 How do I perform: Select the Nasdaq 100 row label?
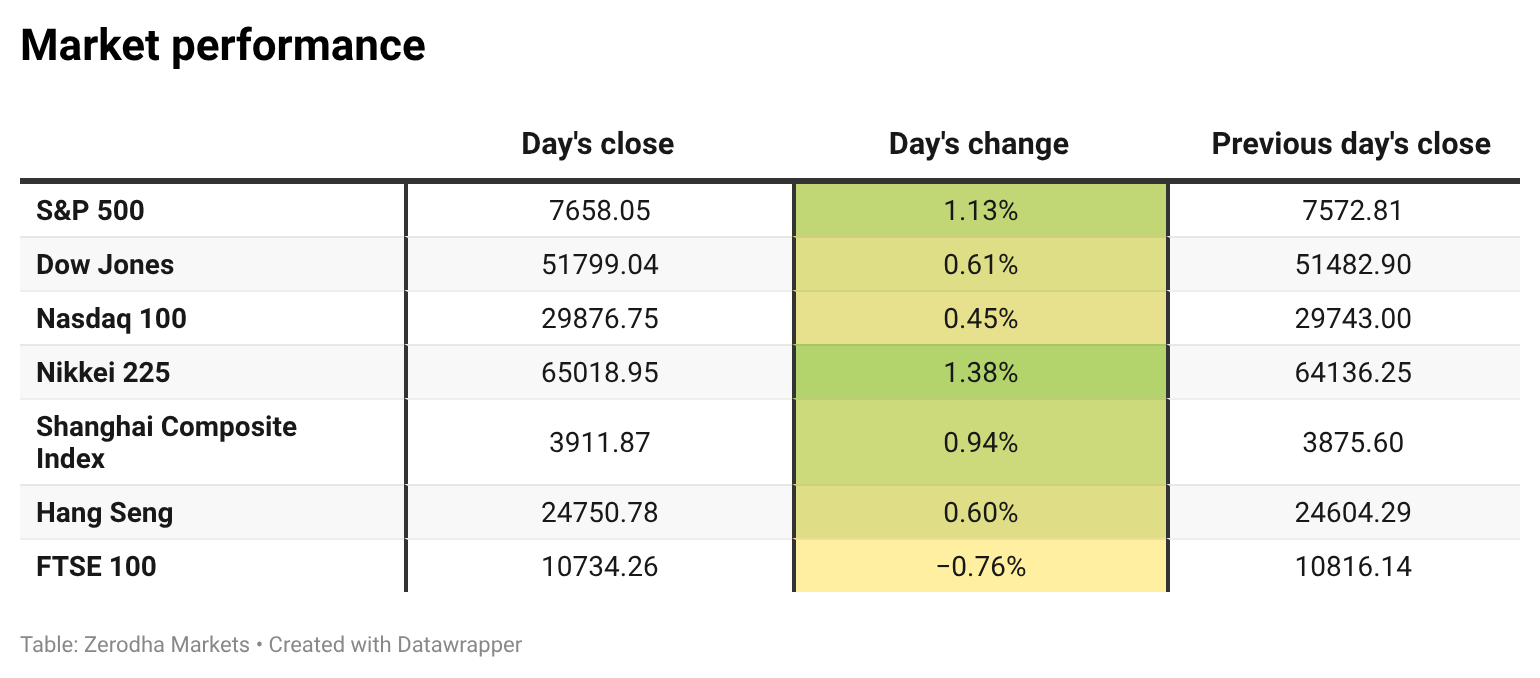click(111, 318)
